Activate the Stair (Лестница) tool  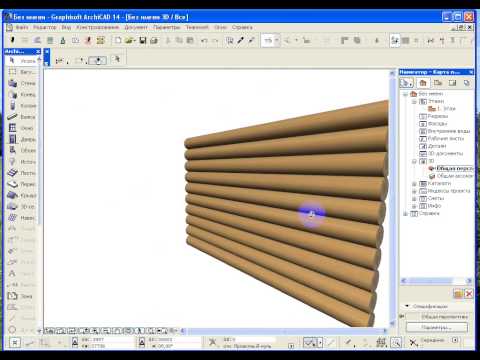22,173
